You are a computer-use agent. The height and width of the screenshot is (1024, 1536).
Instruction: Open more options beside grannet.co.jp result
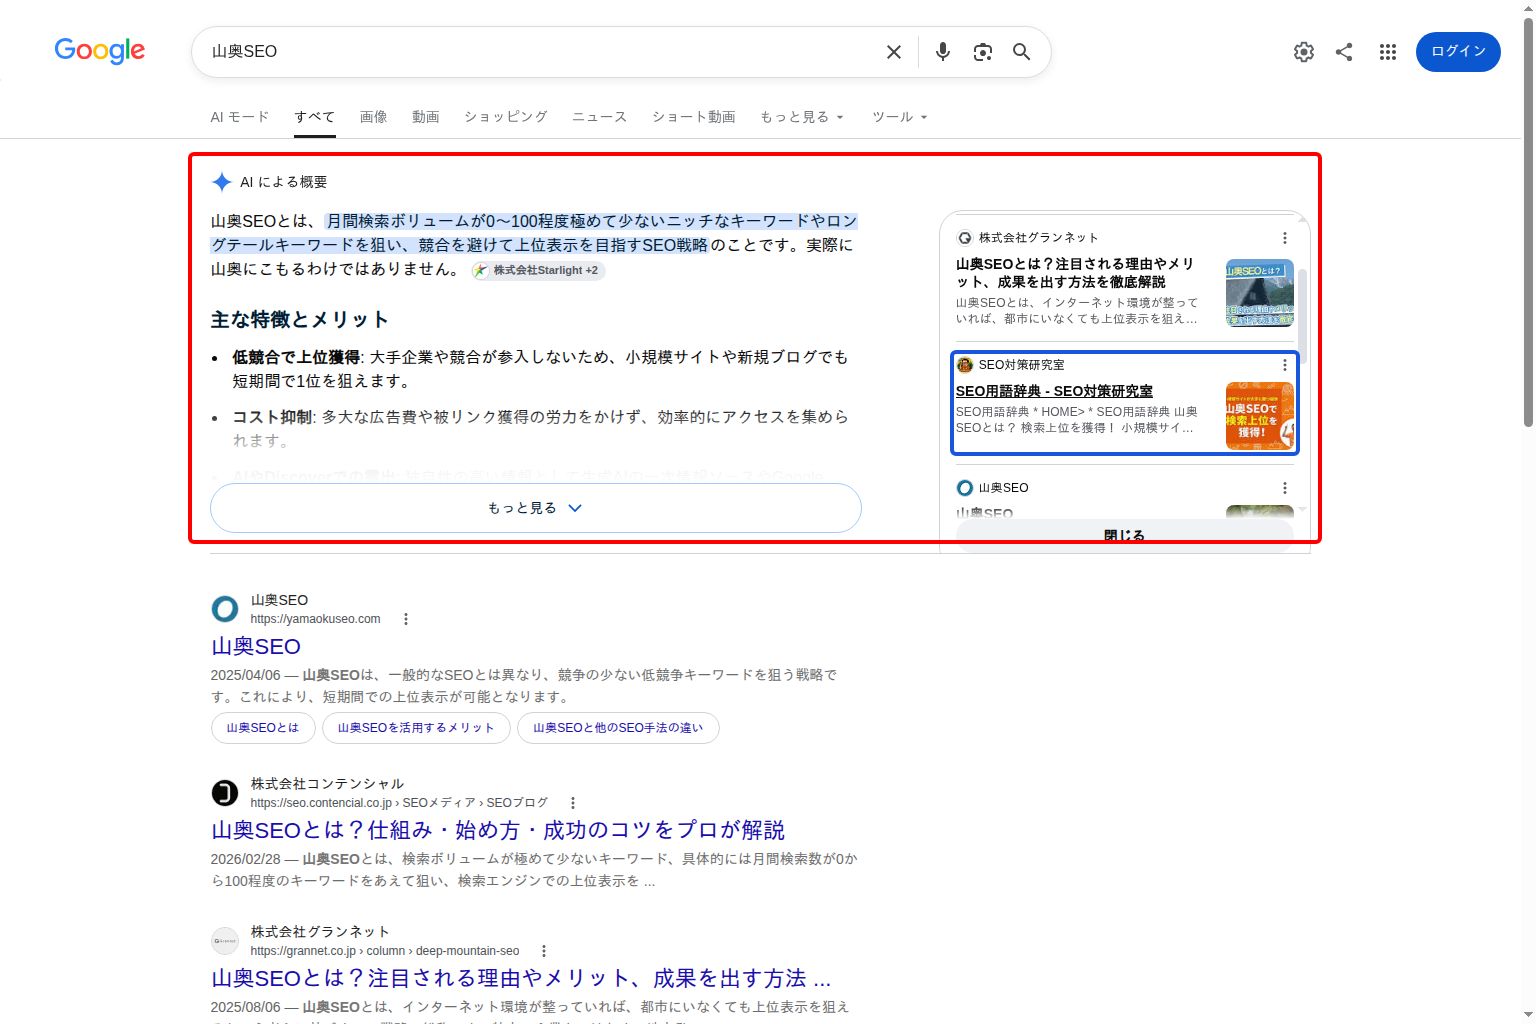[x=544, y=951]
